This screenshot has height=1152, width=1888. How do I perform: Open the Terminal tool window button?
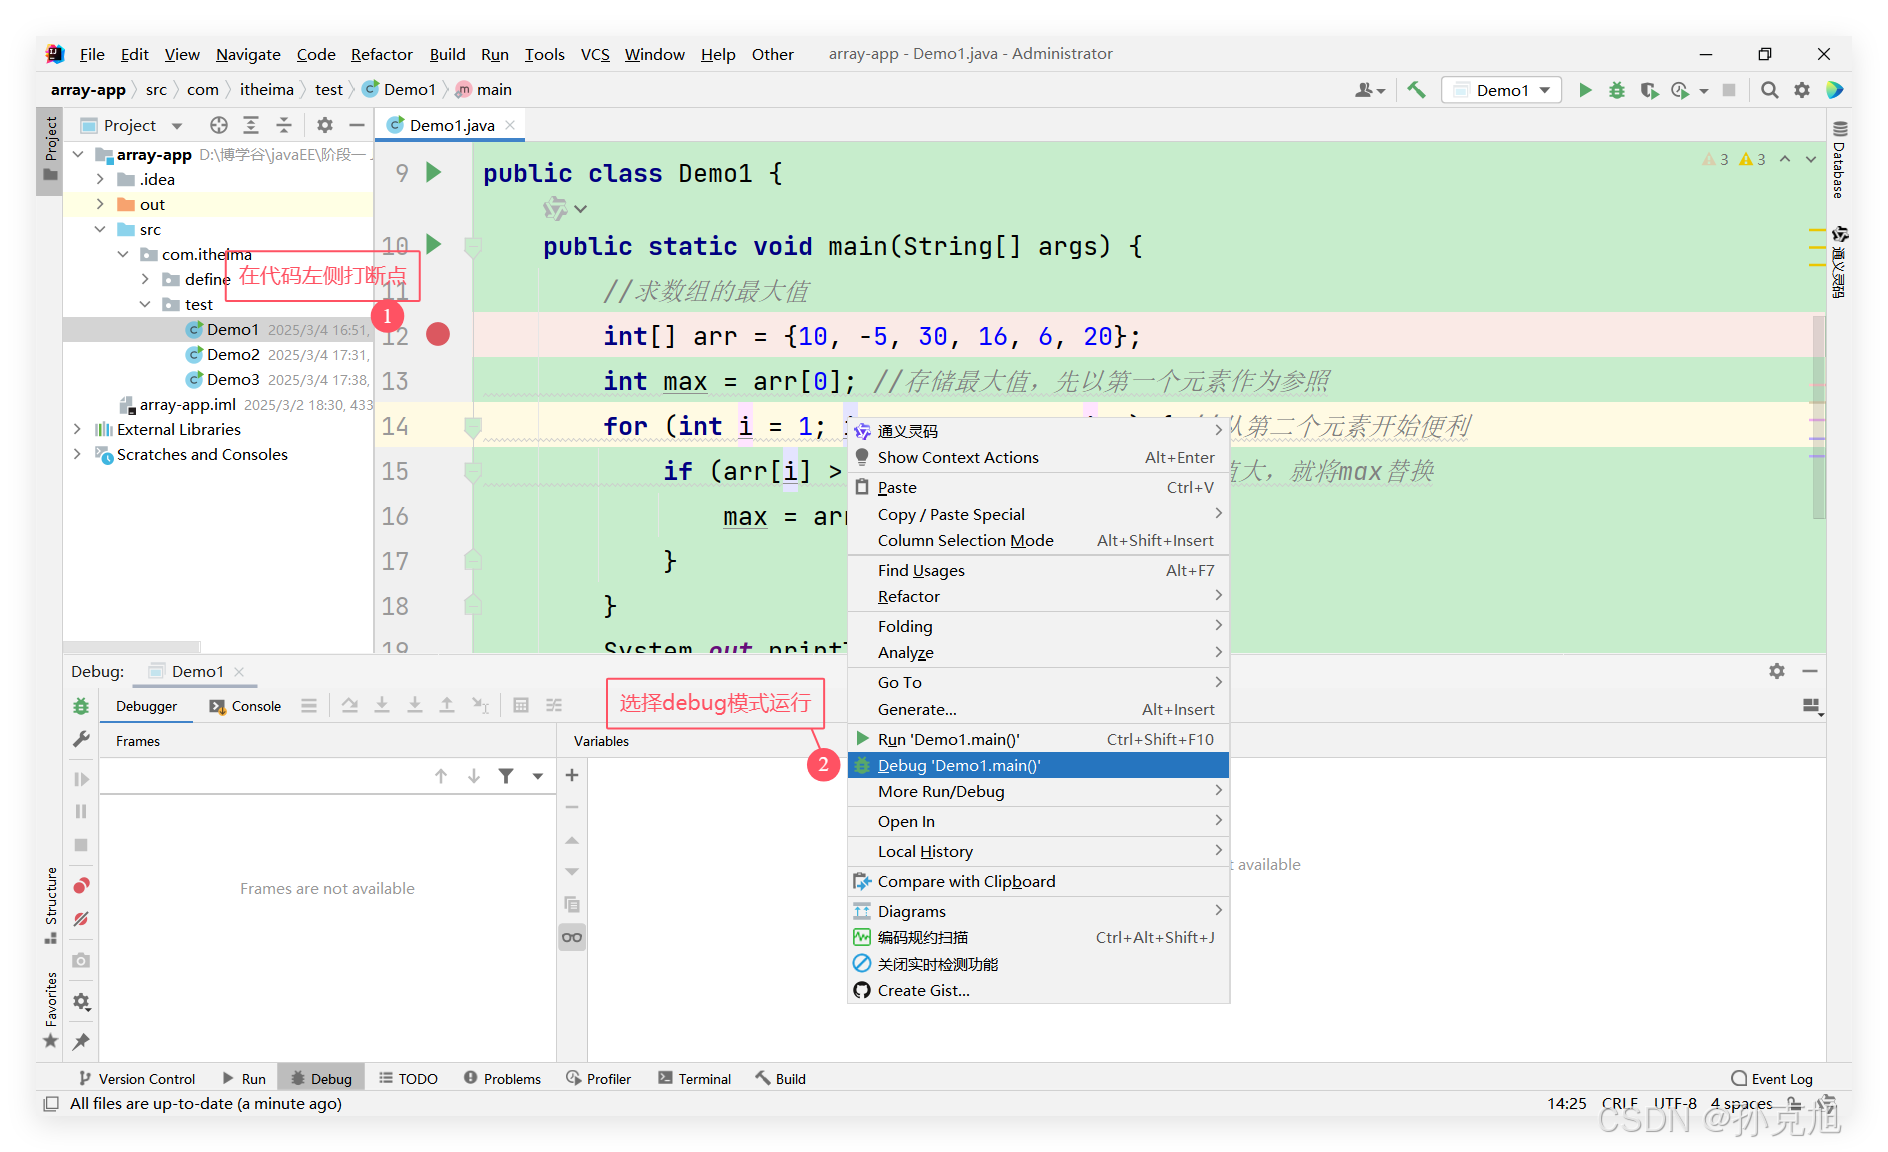[x=695, y=1078]
